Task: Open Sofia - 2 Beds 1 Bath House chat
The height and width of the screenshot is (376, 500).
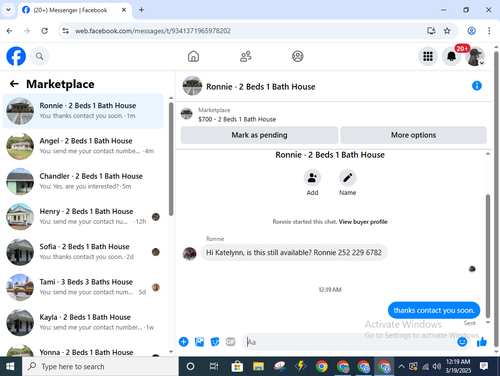Action: (x=83, y=252)
